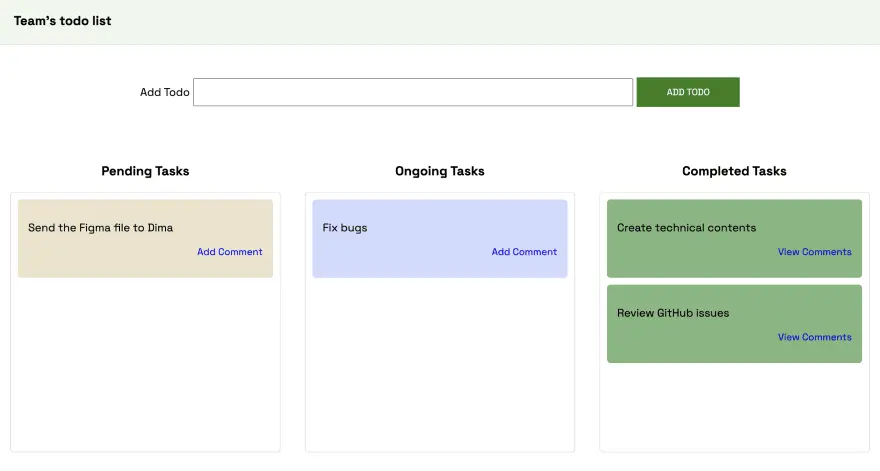Click the Completed Tasks column heading
This screenshot has height=471, width=880.
(x=734, y=171)
